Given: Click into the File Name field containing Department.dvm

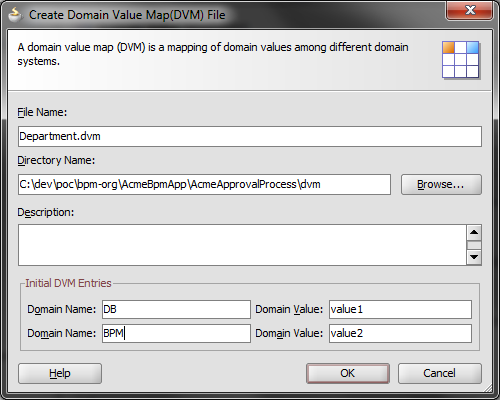Looking at the screenshot, I should click(x=250, y=136).
